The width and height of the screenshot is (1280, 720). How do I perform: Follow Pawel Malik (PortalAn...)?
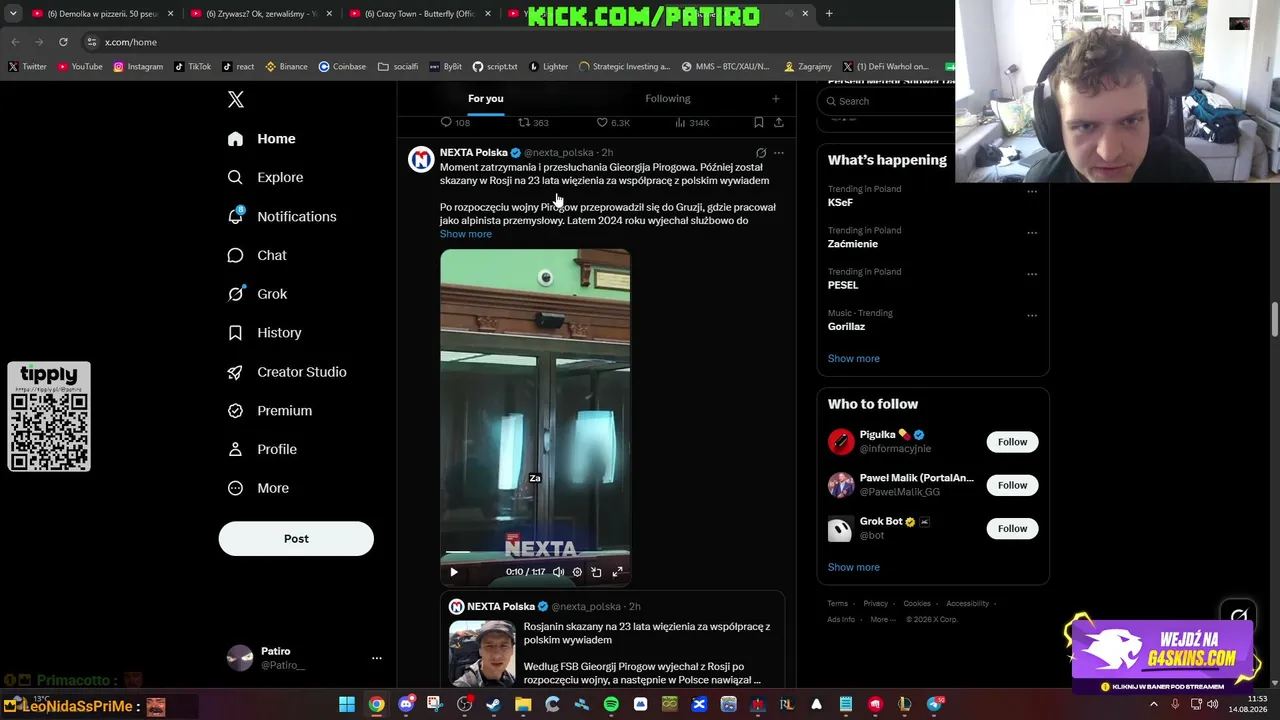pos(1012,485)
